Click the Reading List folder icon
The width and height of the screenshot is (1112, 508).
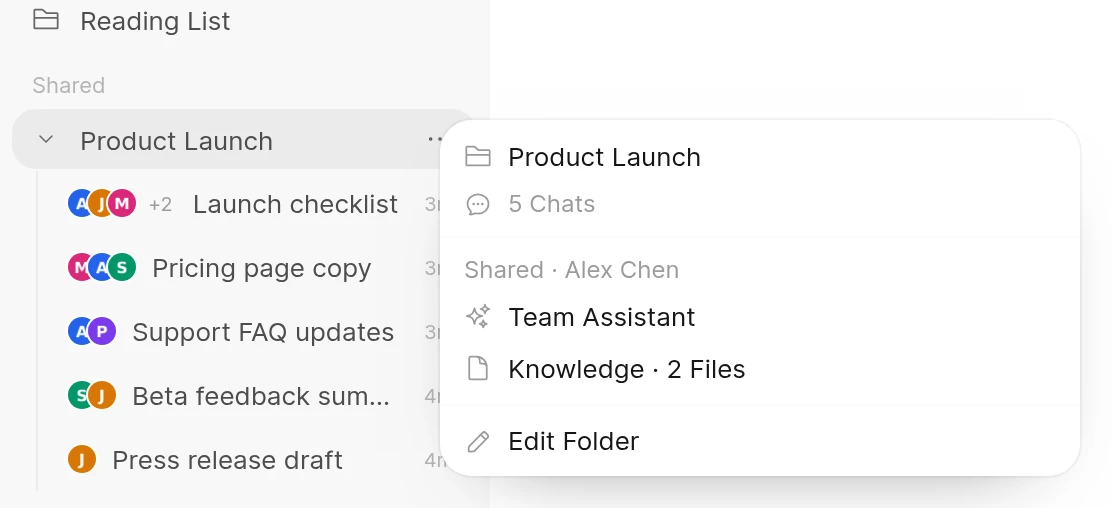(46, 19)
